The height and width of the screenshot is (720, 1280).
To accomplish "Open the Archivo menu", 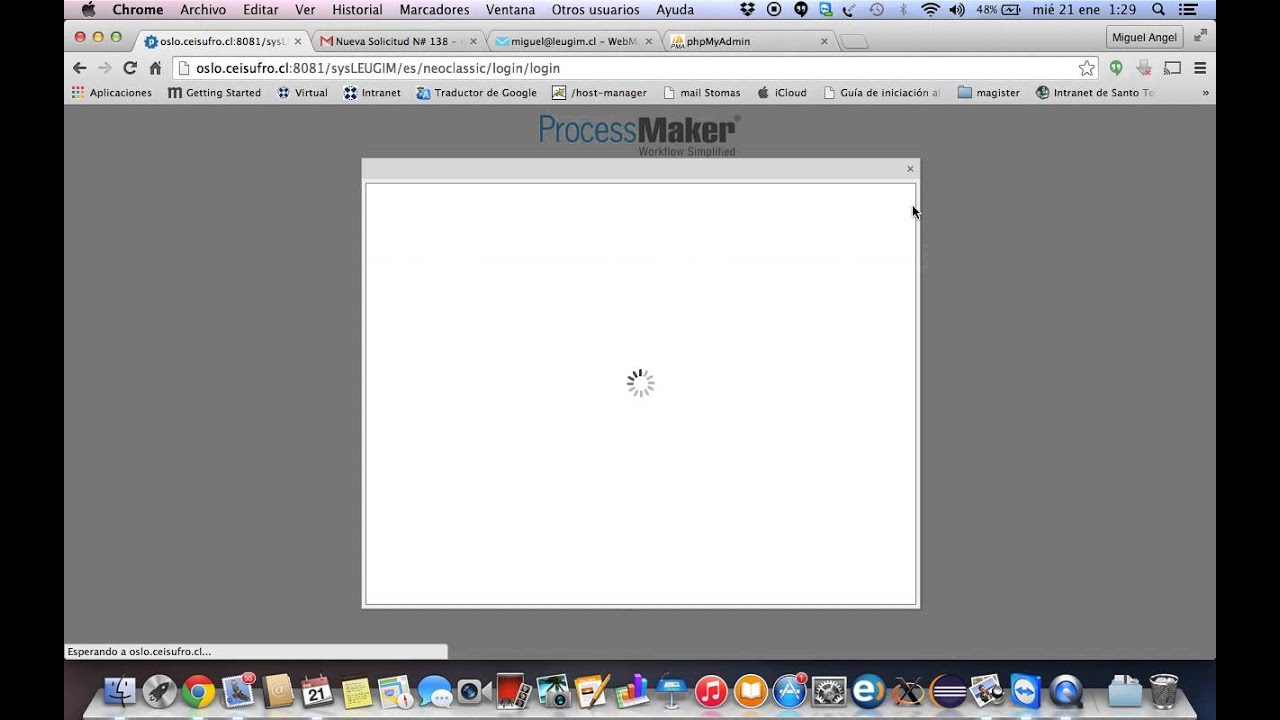I will [x=203, y=10].
